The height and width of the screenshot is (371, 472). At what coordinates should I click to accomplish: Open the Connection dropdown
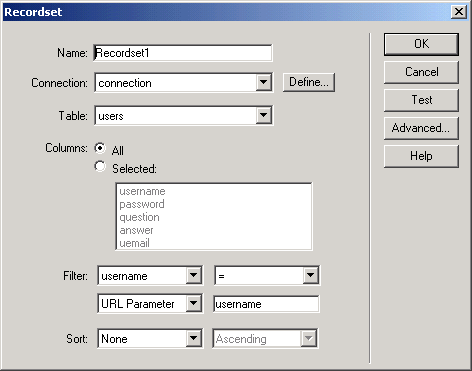[184, 82]
